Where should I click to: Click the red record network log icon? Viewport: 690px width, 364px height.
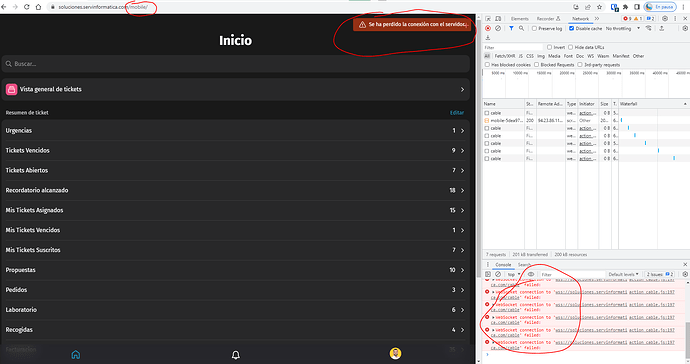pyautogui.click(x=488, y=28)
